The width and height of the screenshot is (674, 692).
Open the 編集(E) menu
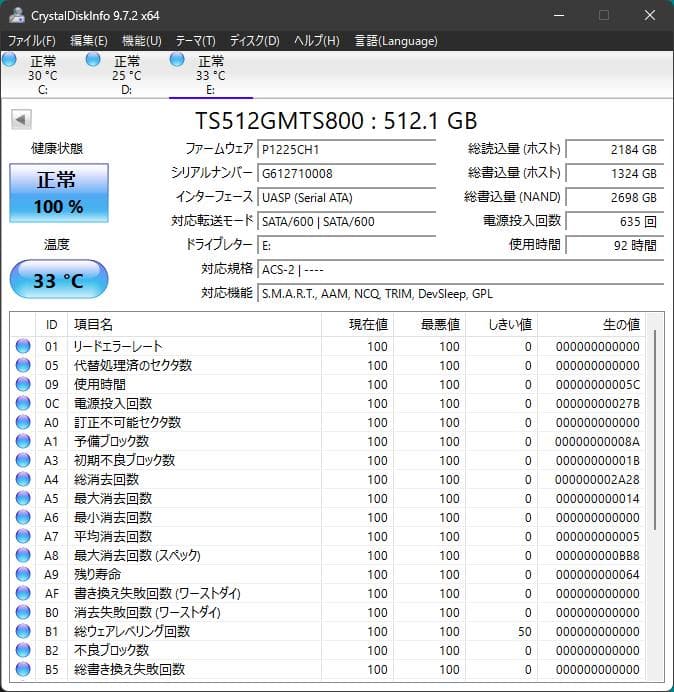[x=89, y=41]
